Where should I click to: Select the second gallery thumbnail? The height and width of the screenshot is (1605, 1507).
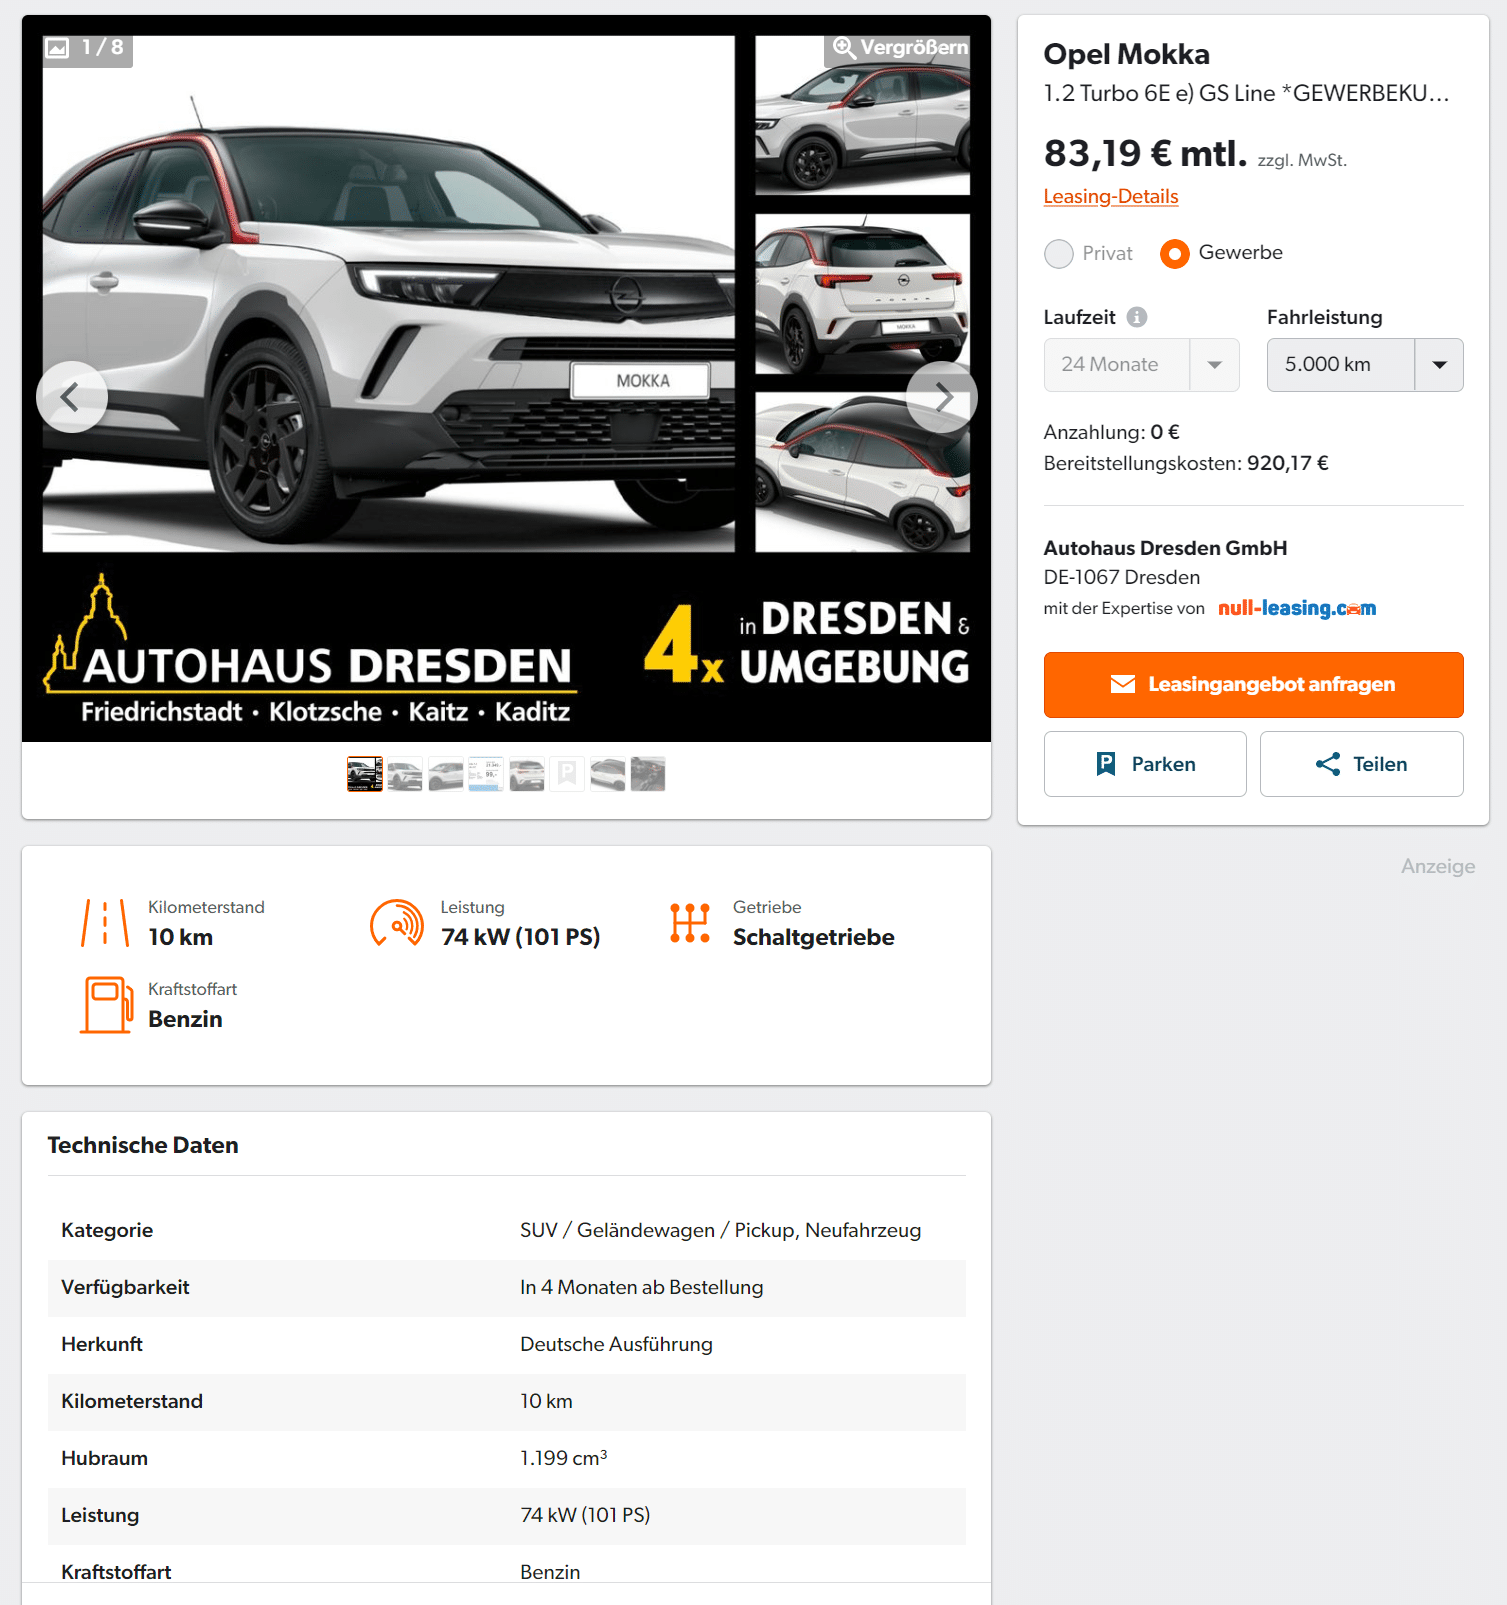point(405,774)
